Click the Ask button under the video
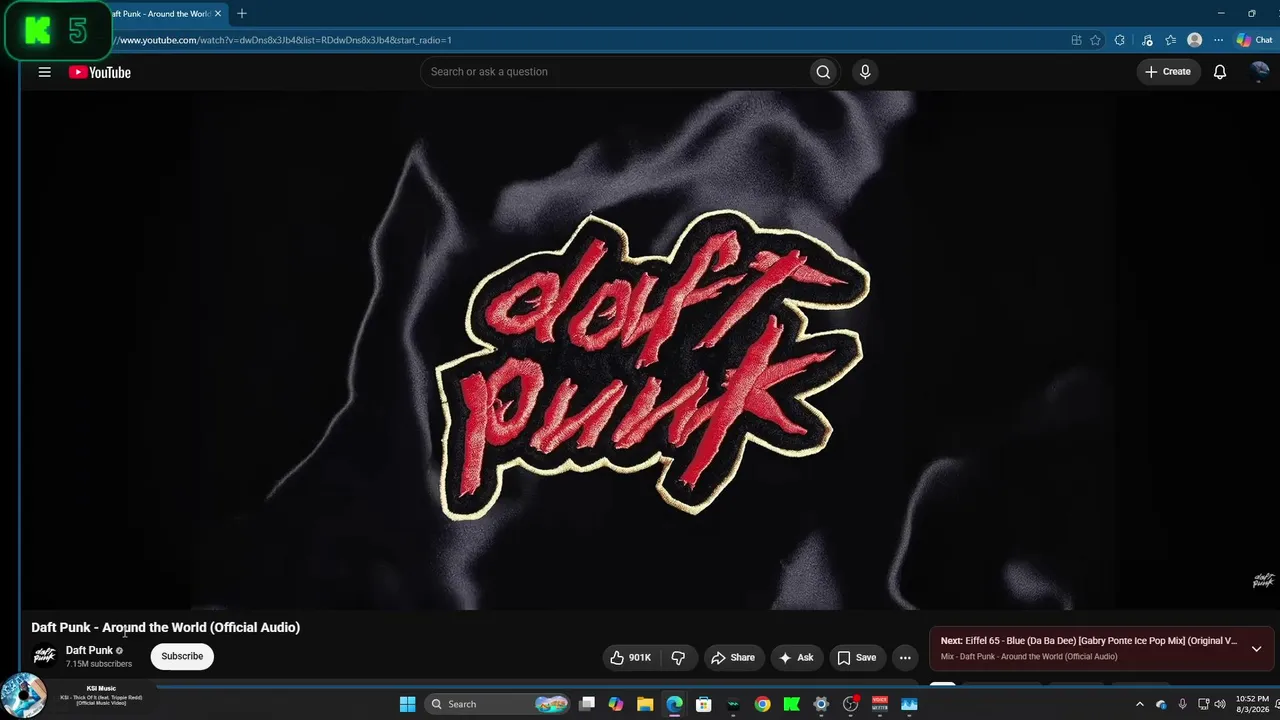Screen dimensions: 1280x720 (x=796, y=657)
